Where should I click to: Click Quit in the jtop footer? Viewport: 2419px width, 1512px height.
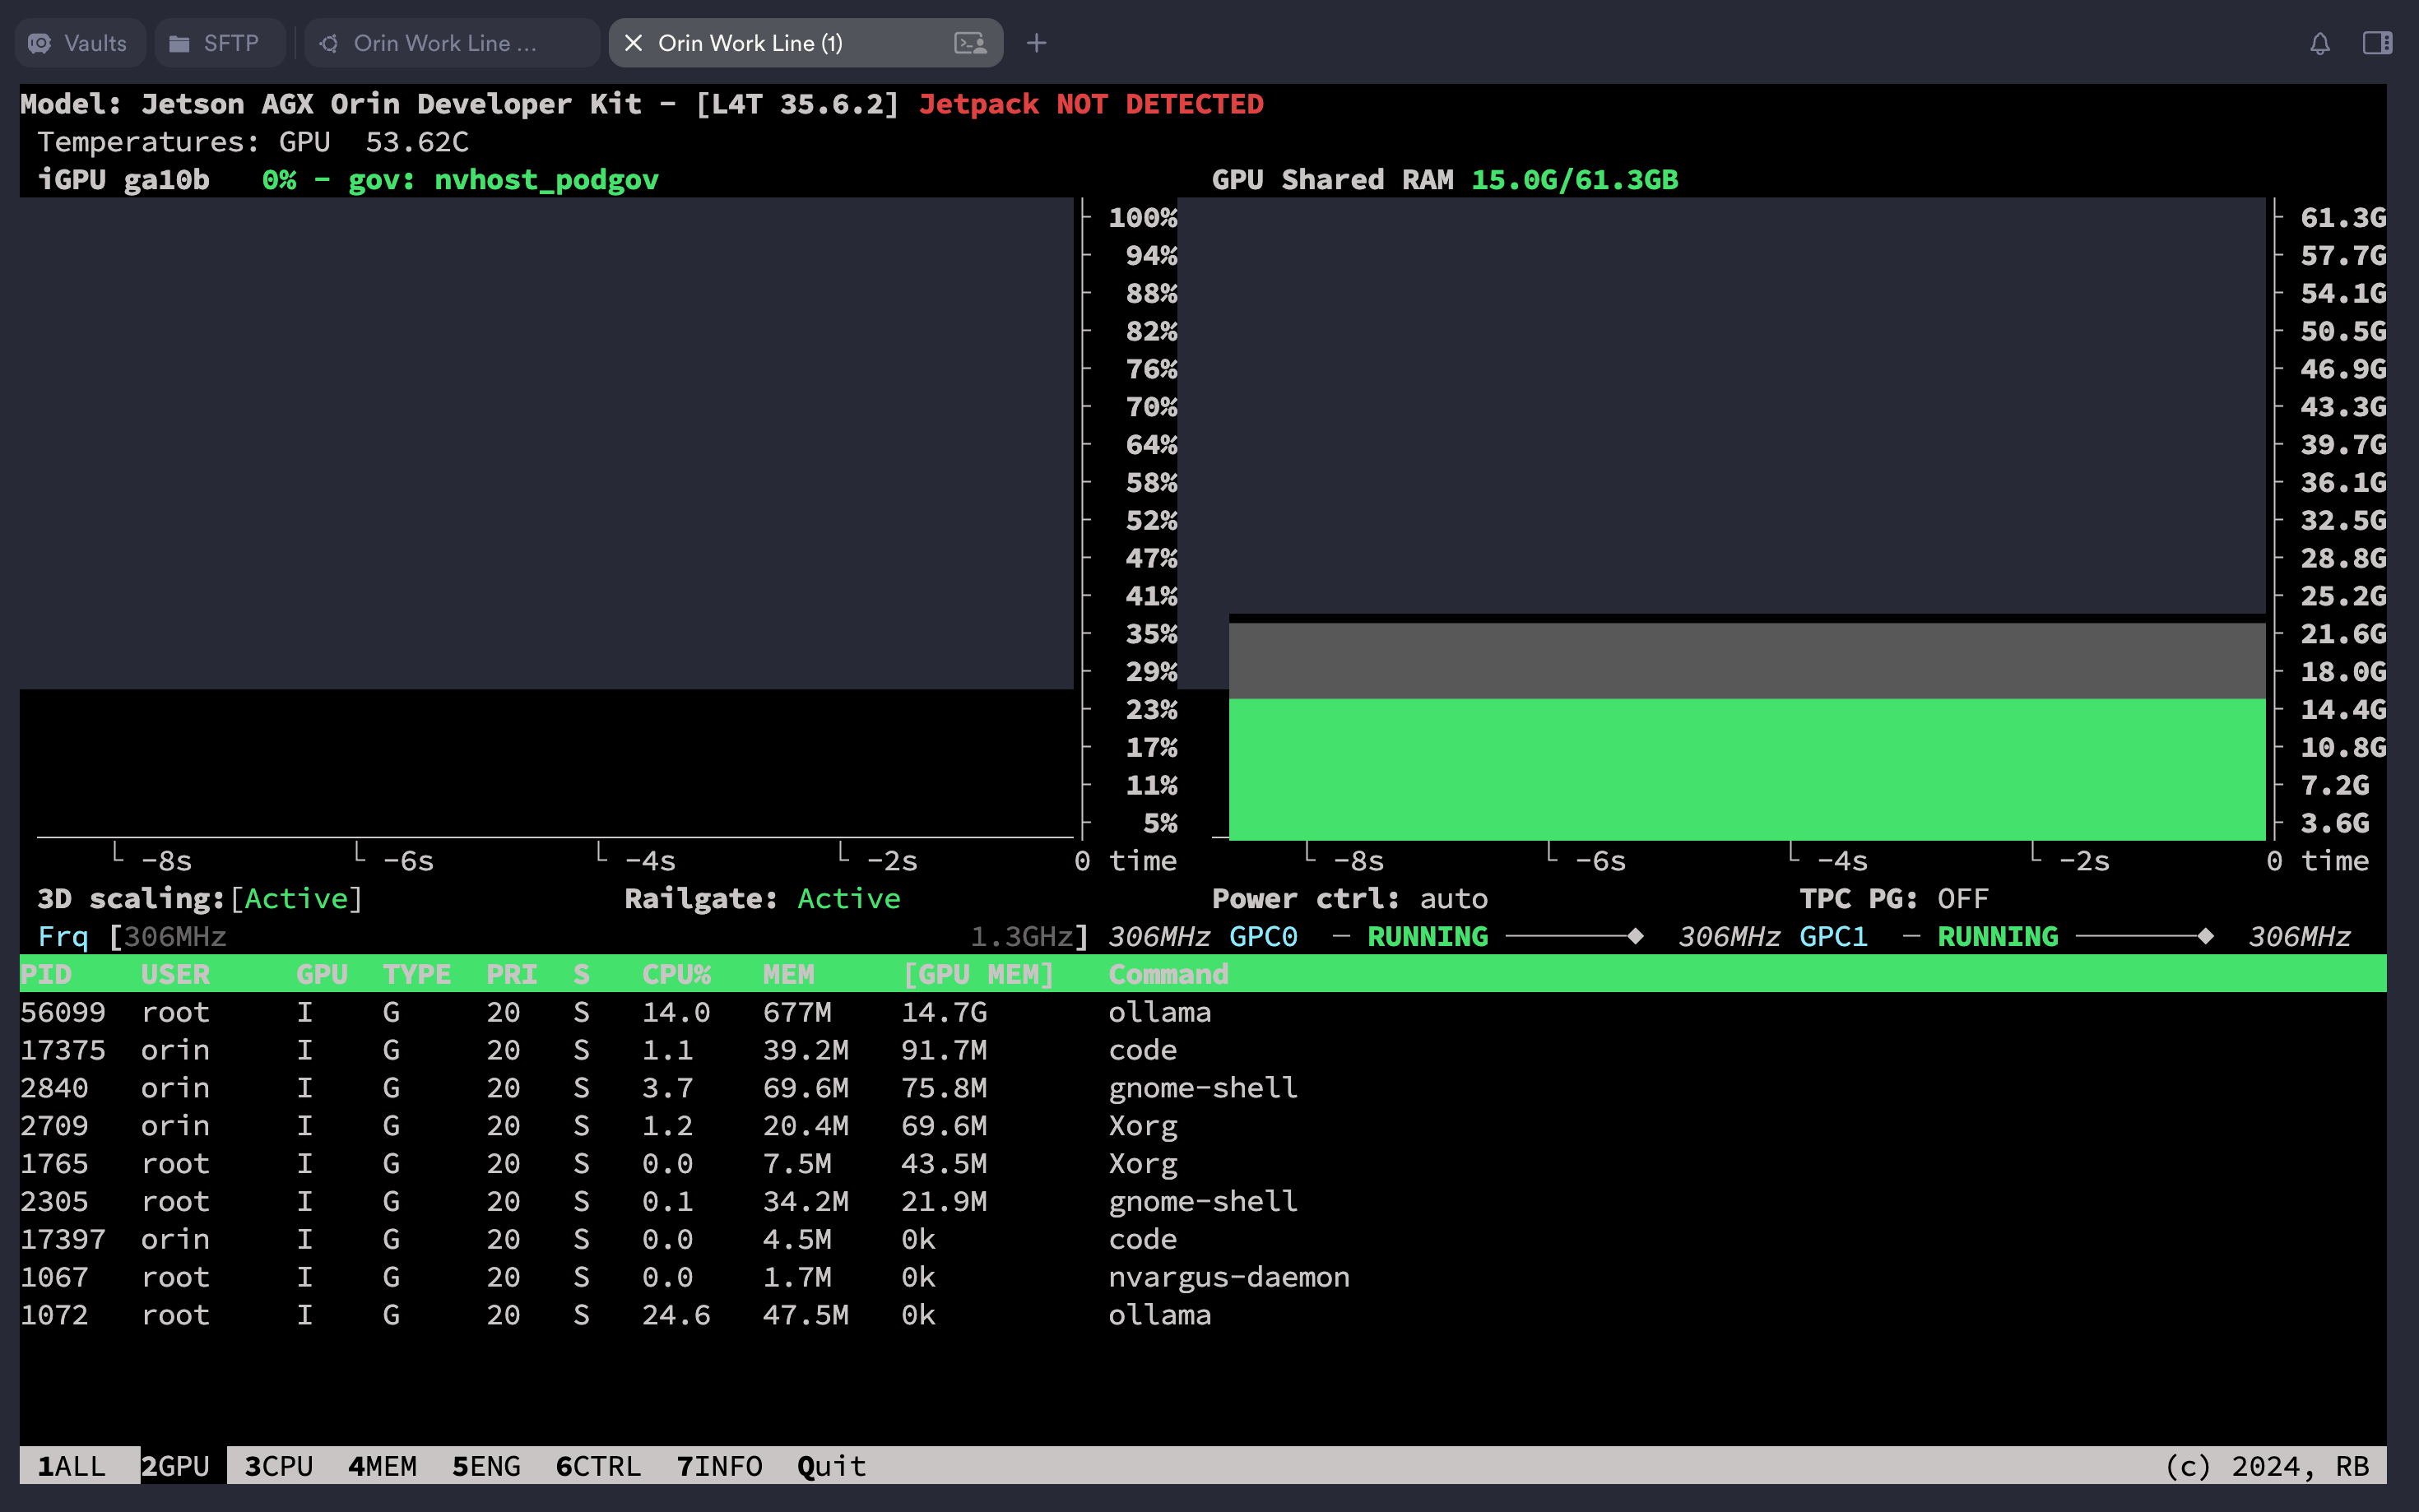(x=831, y=1466)
